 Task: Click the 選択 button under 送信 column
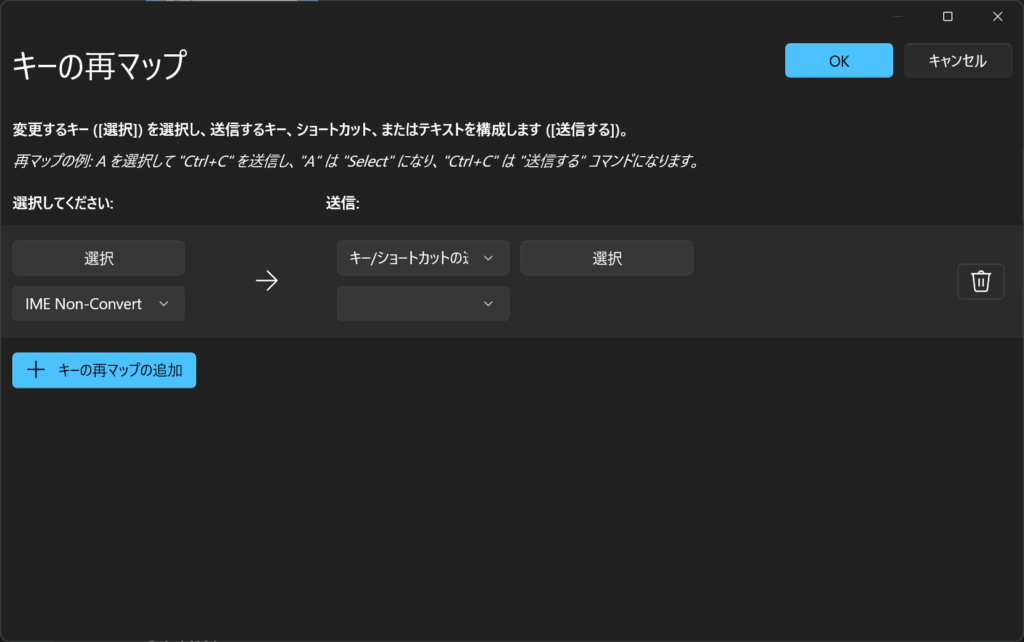click(x=606, y=258)
